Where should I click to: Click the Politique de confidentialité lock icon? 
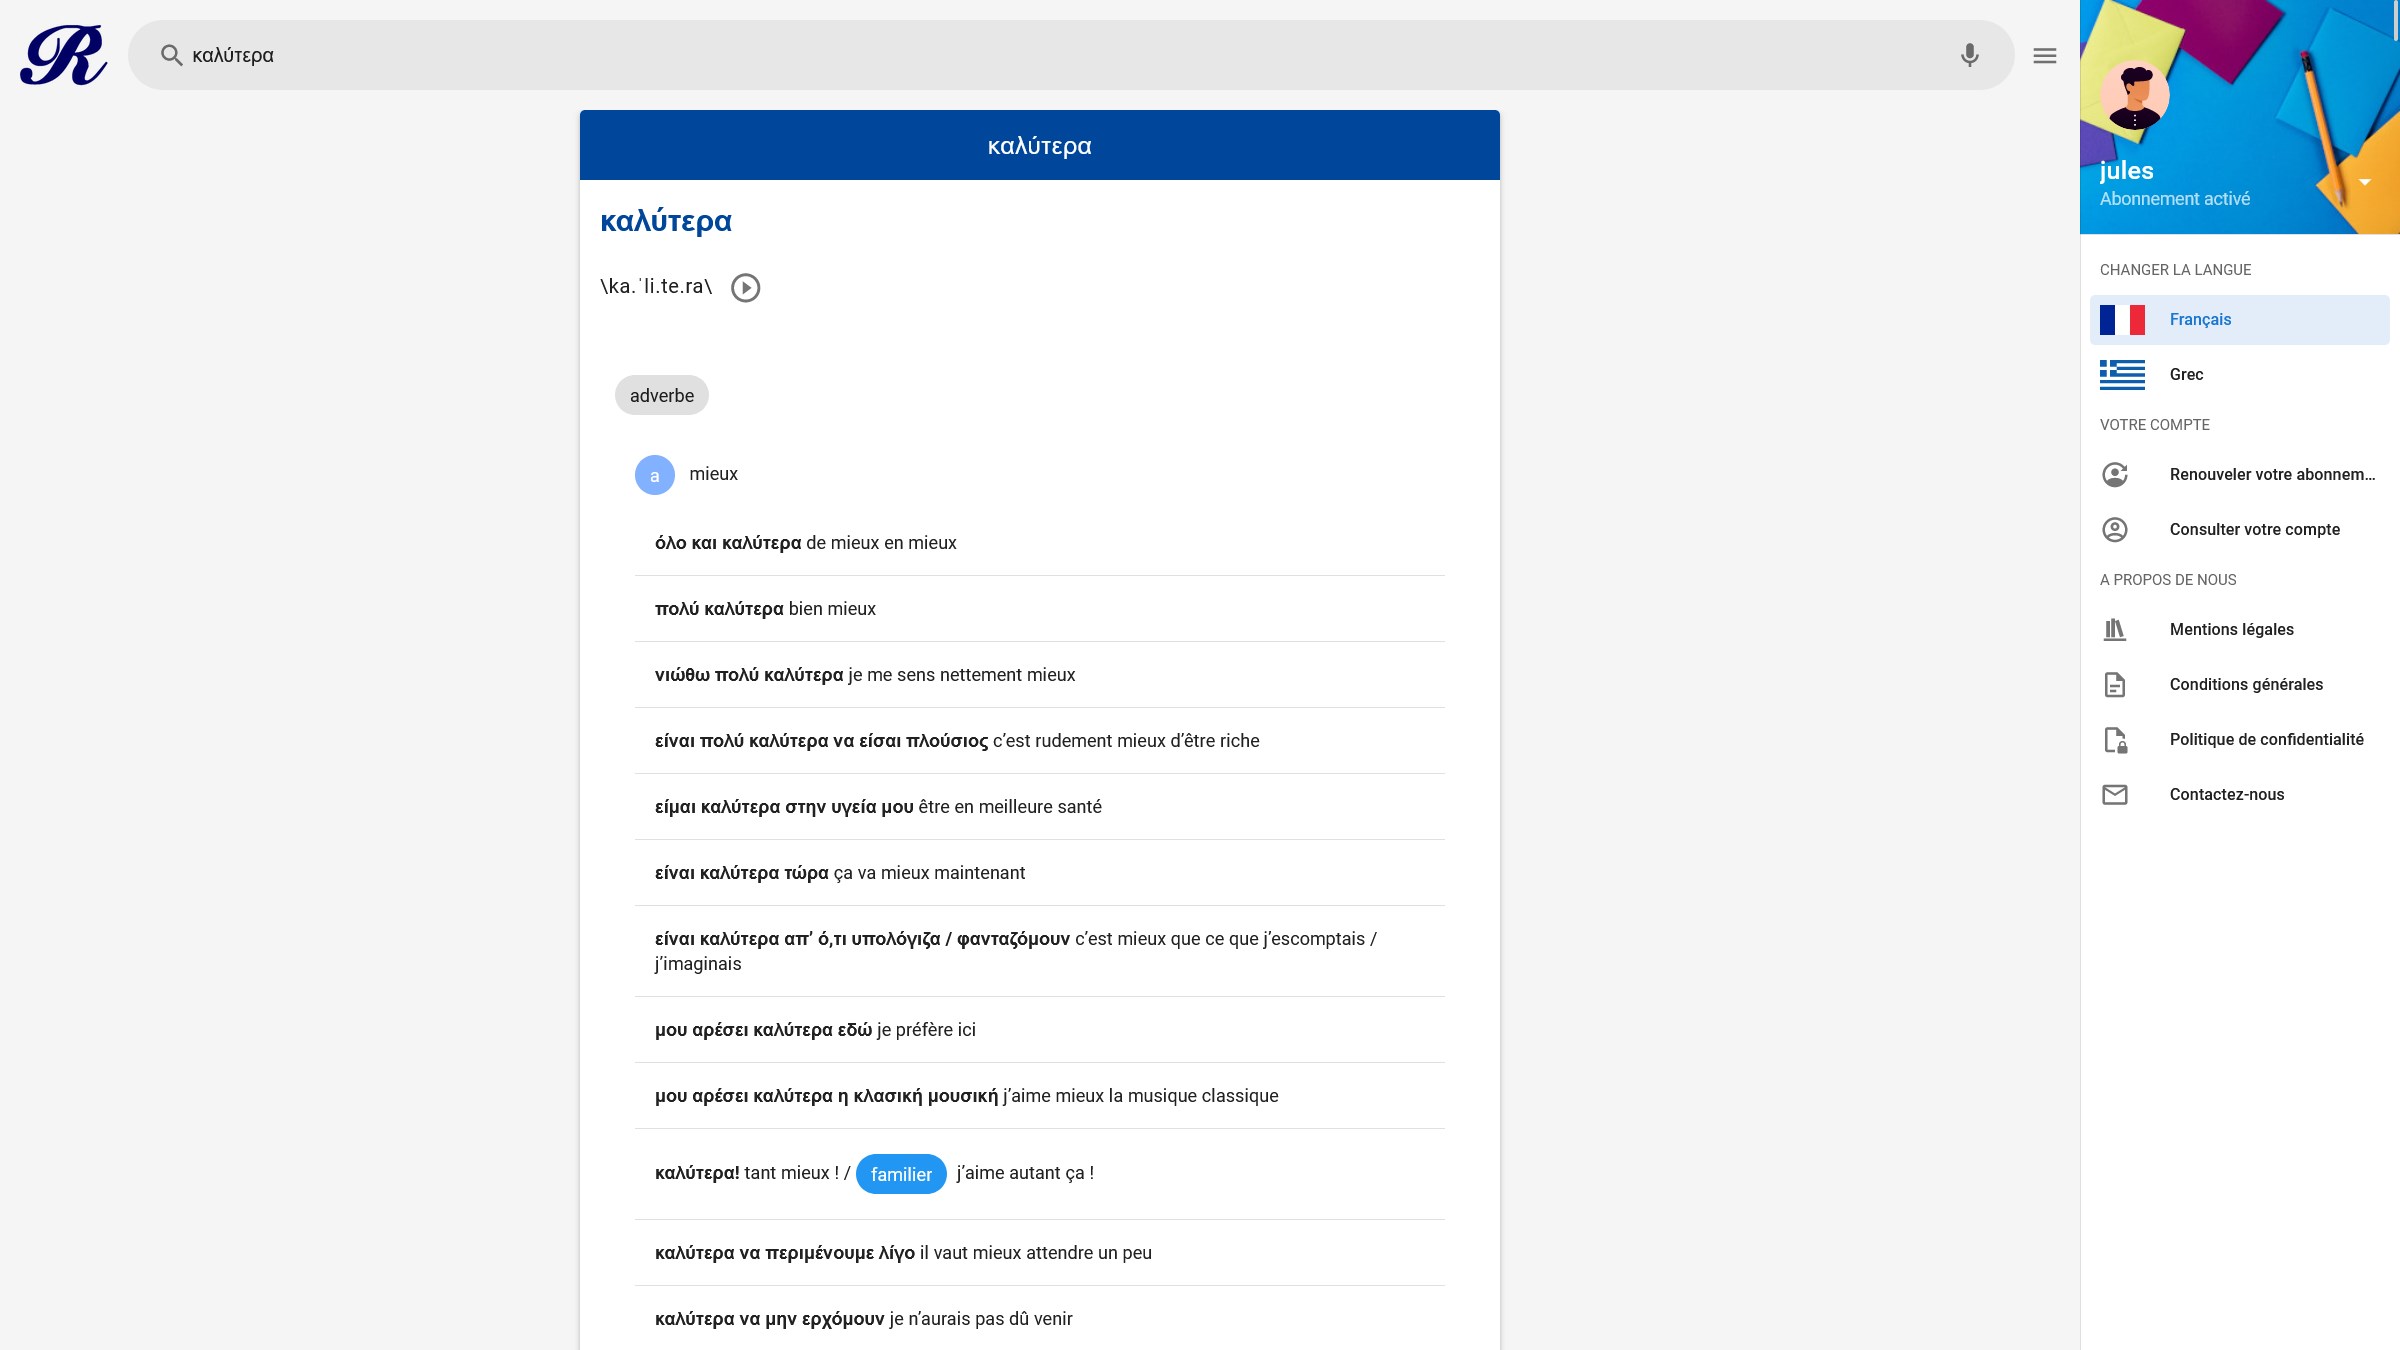point(2114,740)
